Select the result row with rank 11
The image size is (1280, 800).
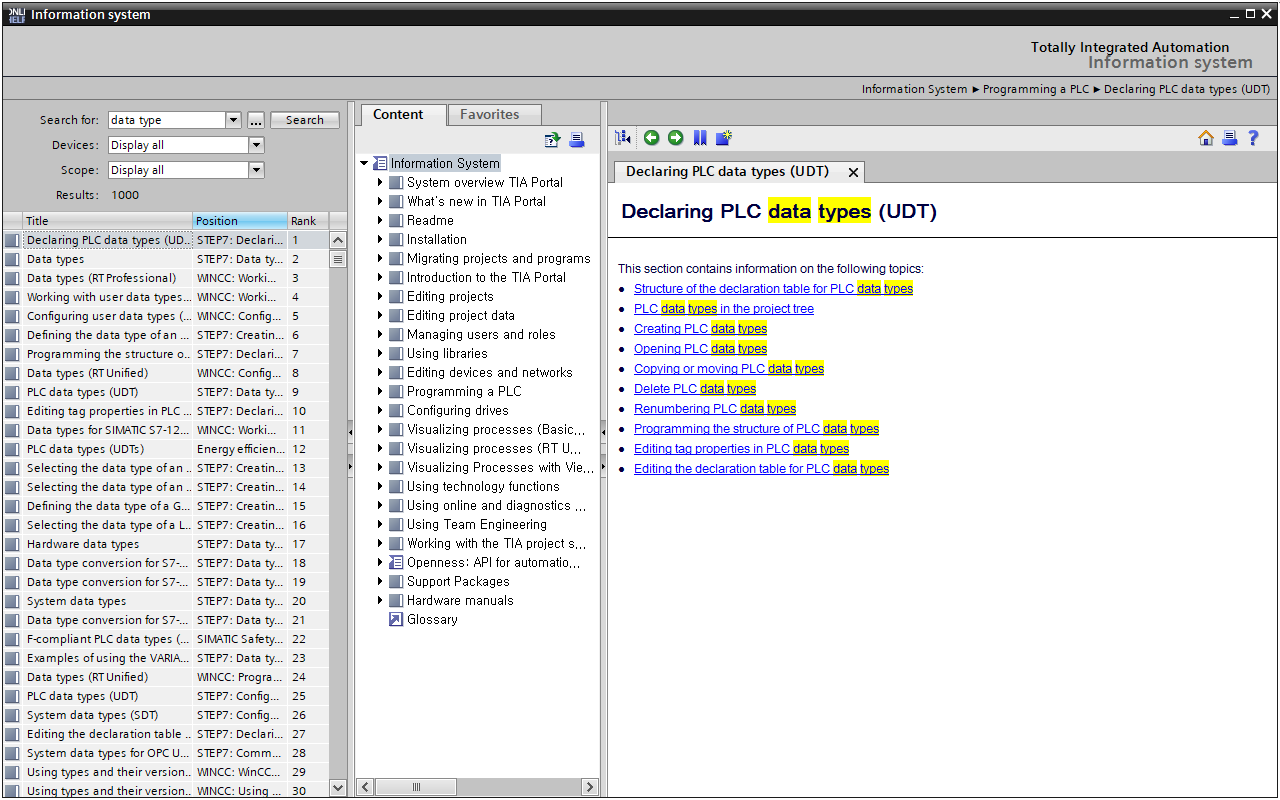165,430
